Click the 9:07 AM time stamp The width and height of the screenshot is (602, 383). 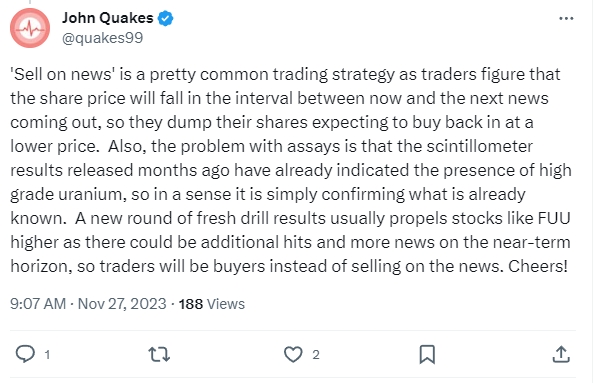(38, 304)
